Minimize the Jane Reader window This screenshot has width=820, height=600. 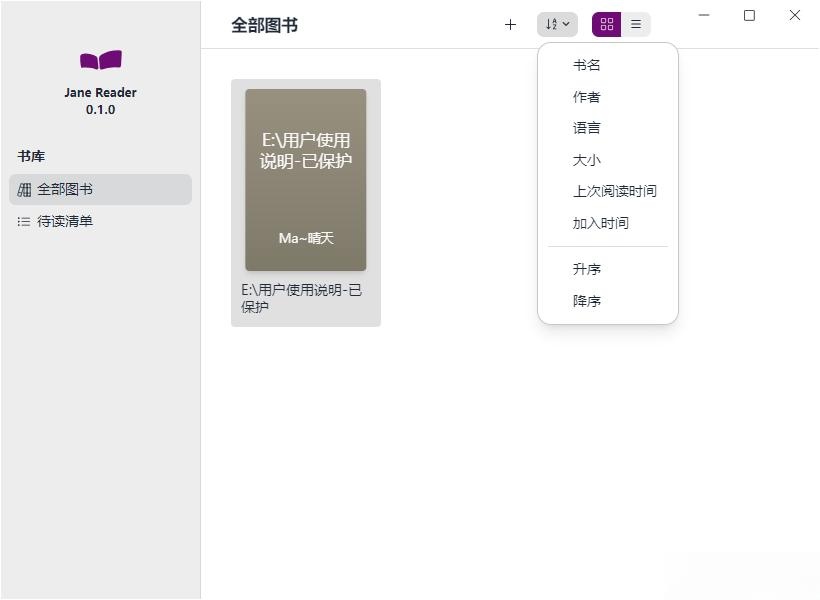[x=704, y=15]
